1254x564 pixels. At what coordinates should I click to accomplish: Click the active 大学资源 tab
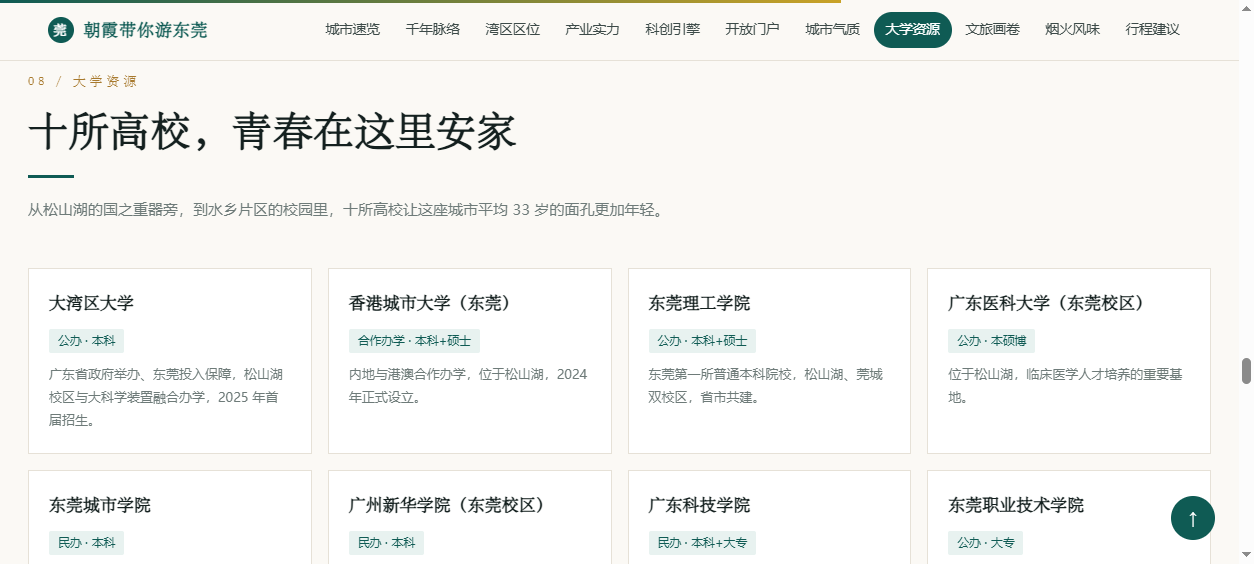(x=912, y=29)
